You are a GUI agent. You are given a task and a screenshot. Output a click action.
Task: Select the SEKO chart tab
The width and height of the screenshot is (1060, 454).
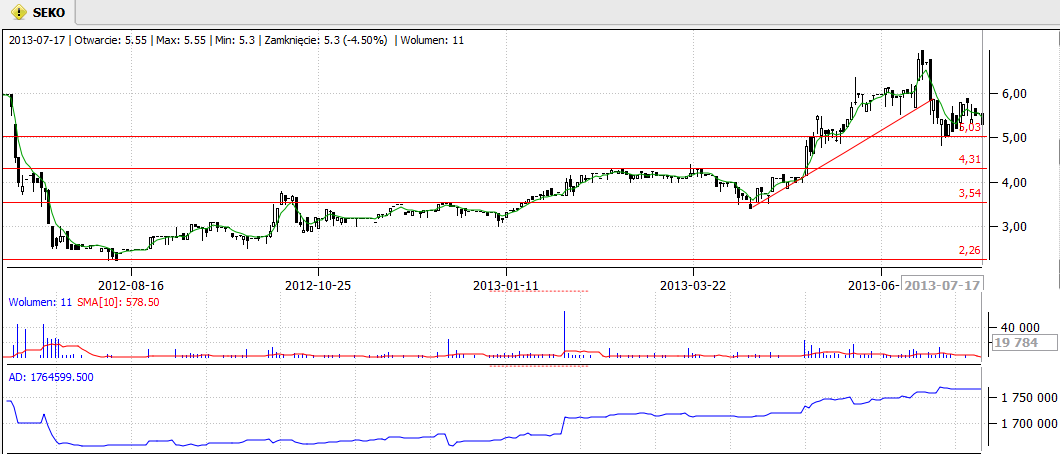click(x=38, y=12)
